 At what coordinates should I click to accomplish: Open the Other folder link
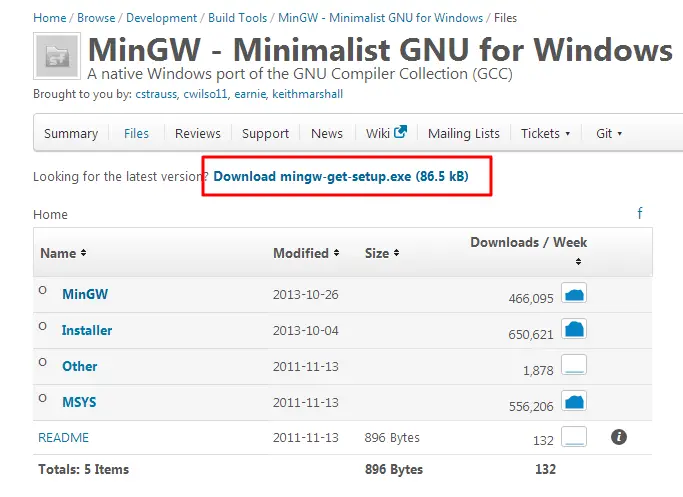tap(80, 366)
